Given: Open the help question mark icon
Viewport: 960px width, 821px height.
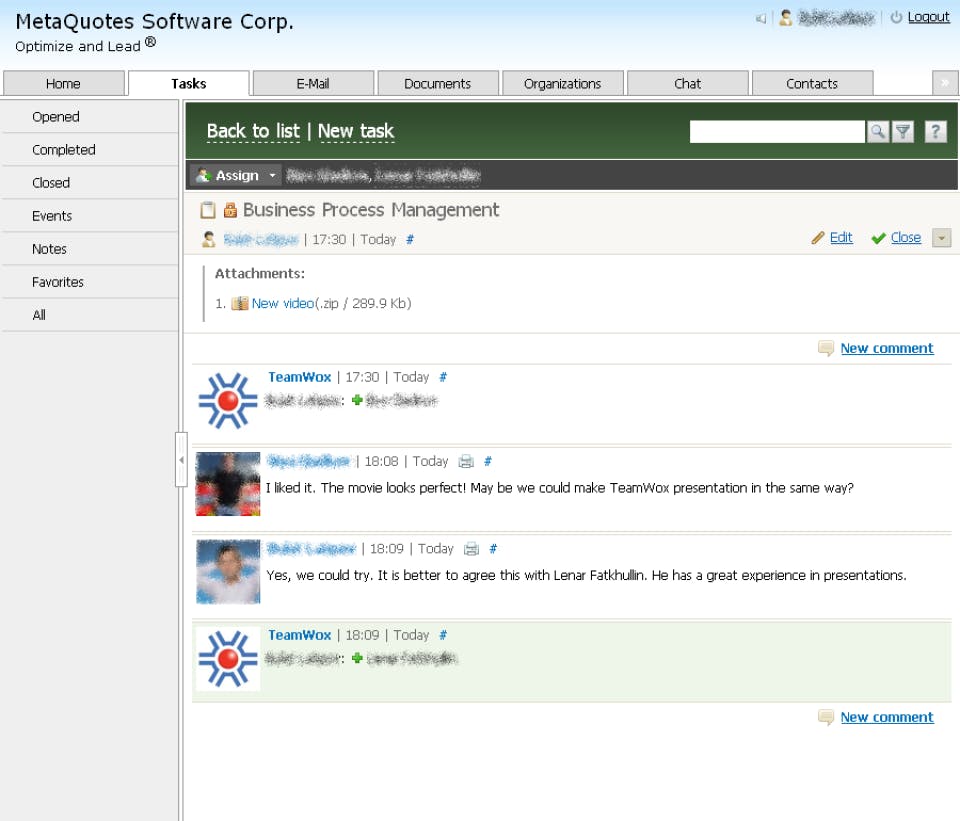Looking at the screenshot, I should [935, 132].
